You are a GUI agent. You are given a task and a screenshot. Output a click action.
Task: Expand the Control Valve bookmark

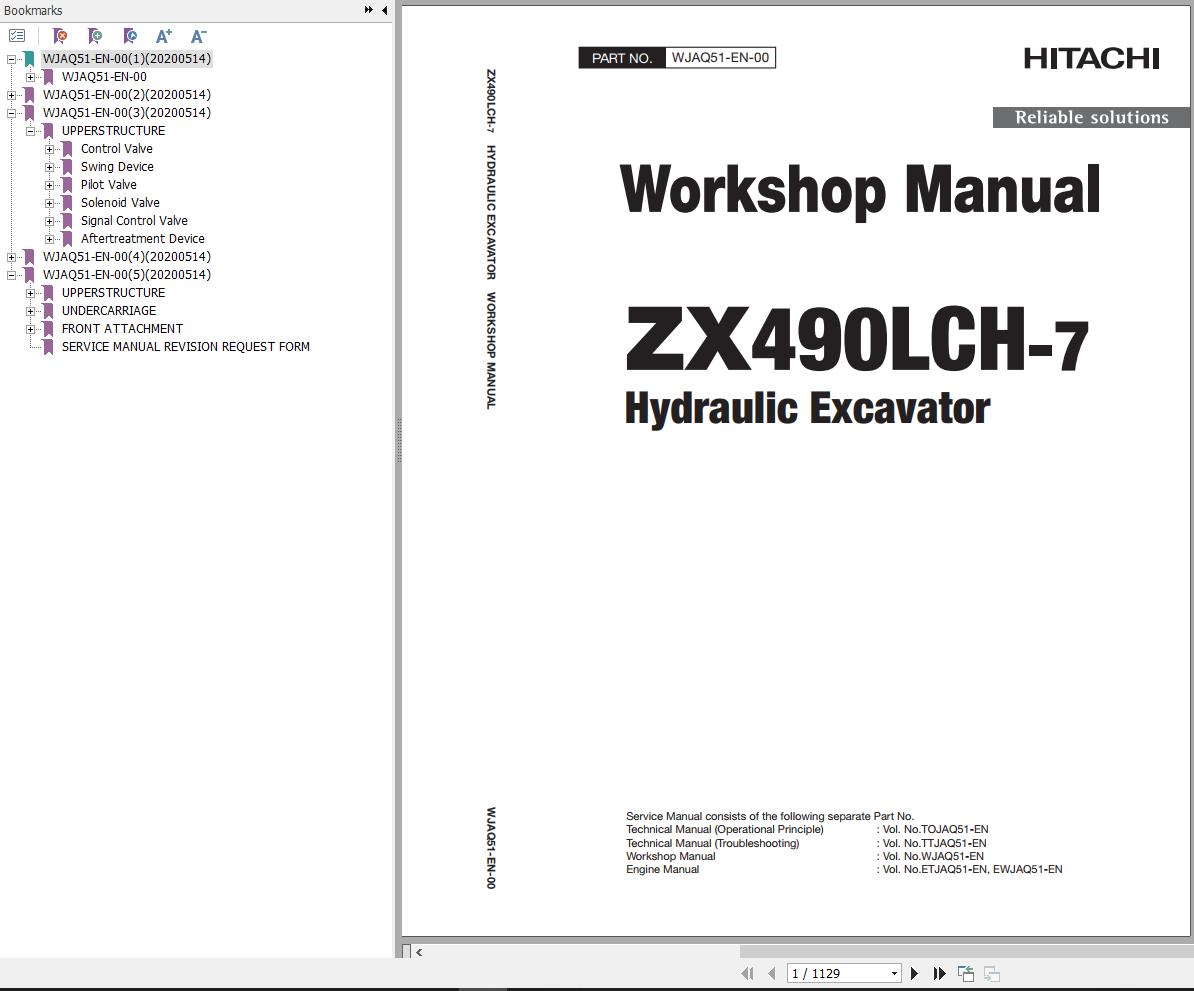pos(49,149)
